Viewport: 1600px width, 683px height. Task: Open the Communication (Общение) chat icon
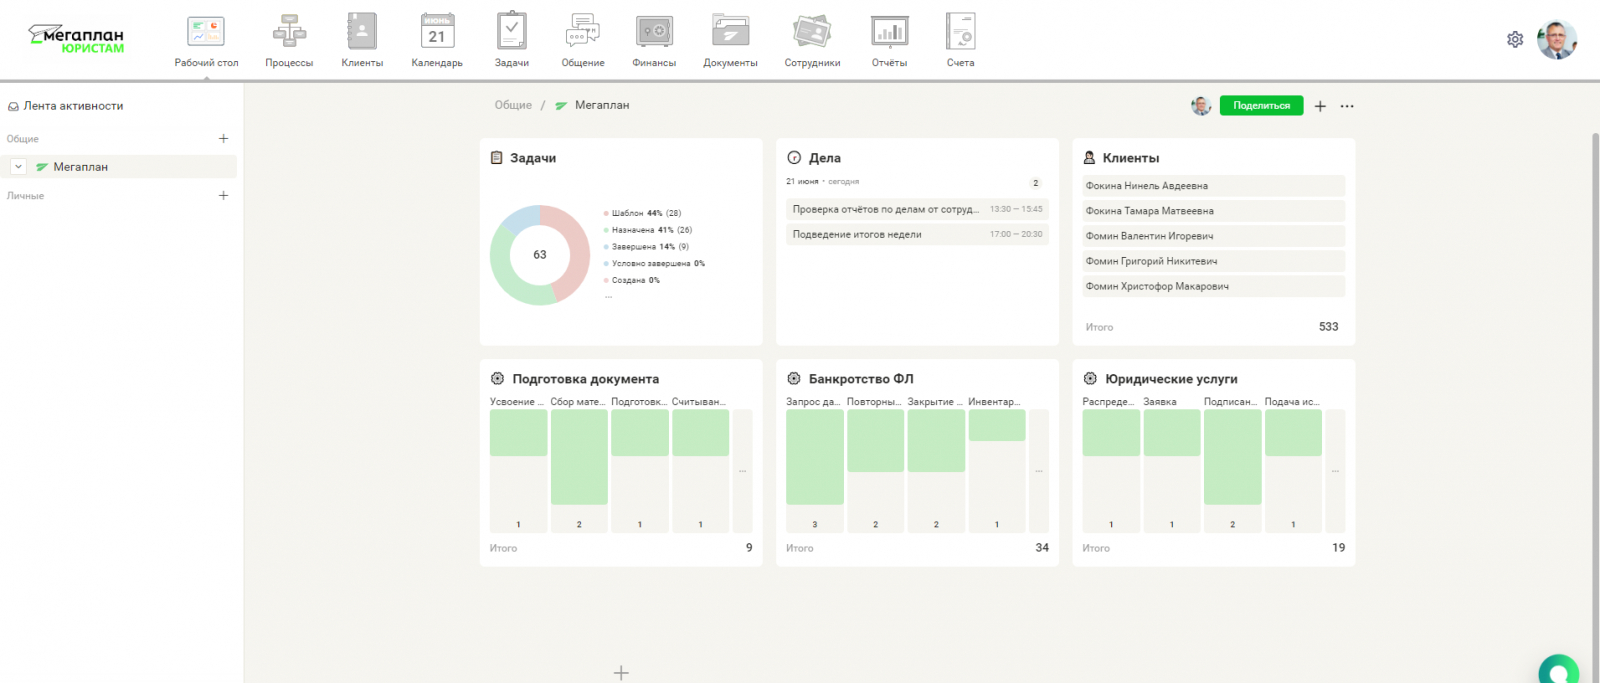click(x=582, y=32)
